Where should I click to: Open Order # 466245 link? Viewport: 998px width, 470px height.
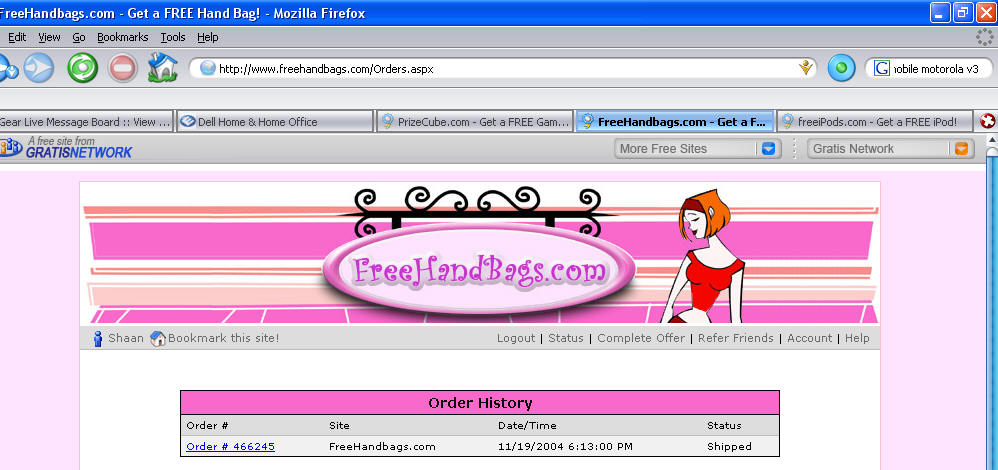(x=230, y=446)
